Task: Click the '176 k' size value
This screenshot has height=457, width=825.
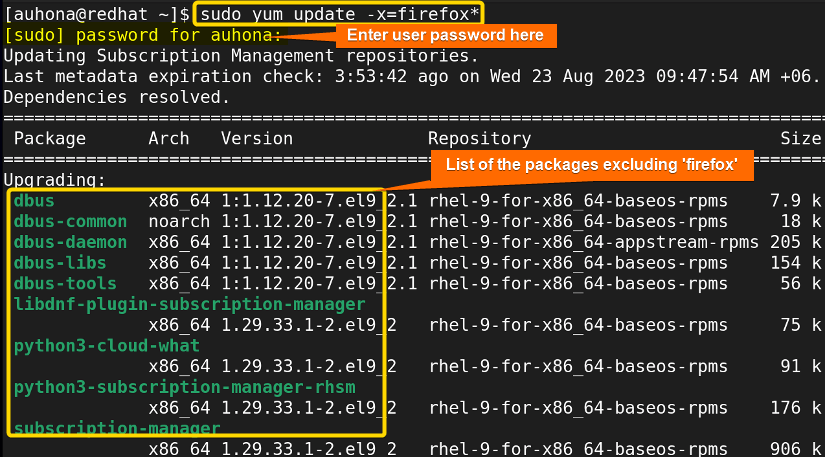Action: tap(795, 408)
